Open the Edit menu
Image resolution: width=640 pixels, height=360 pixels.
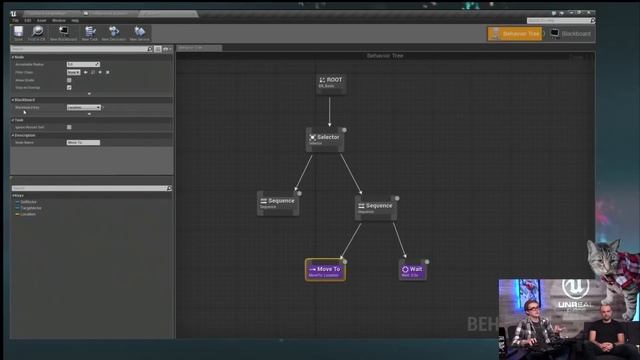(x=28, y=20)
